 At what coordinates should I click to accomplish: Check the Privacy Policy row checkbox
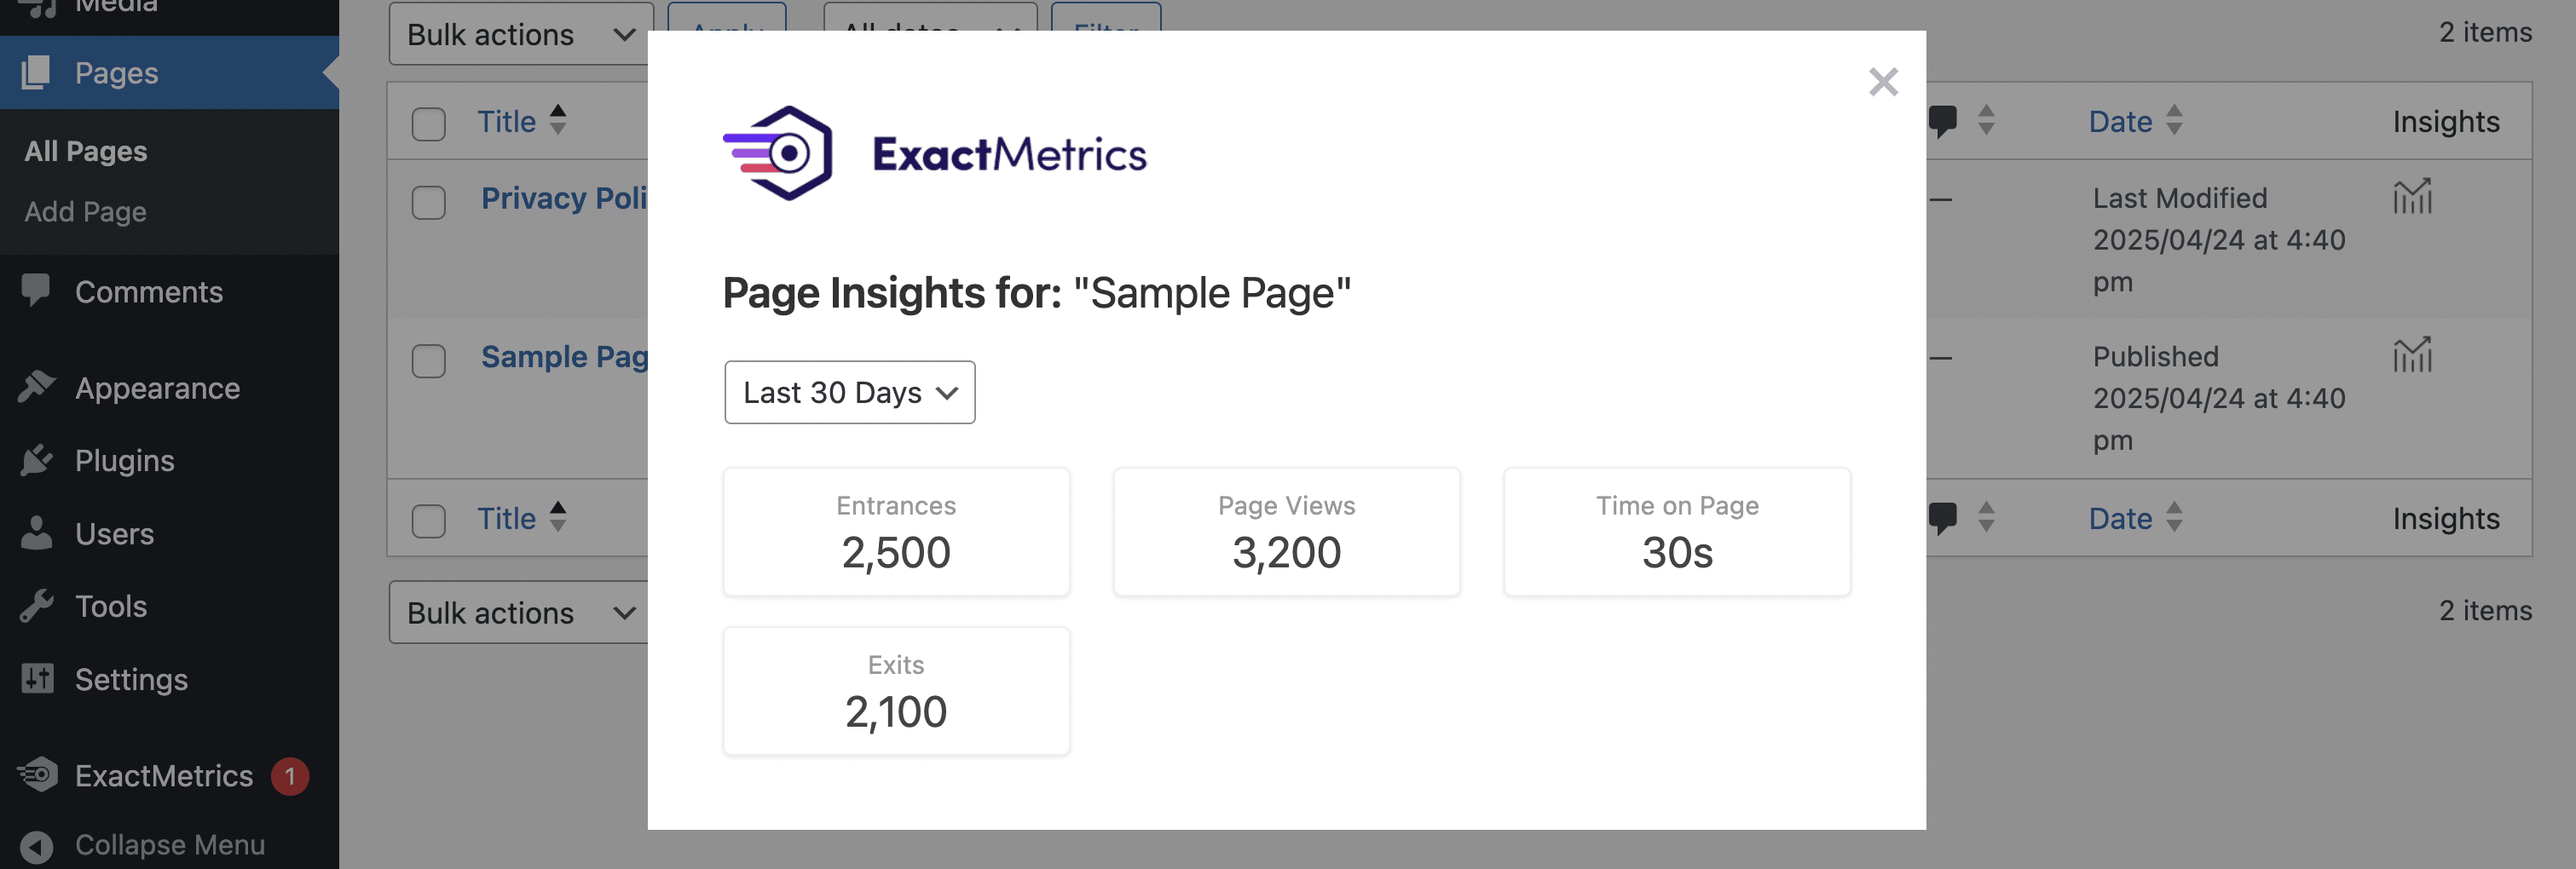429,202
